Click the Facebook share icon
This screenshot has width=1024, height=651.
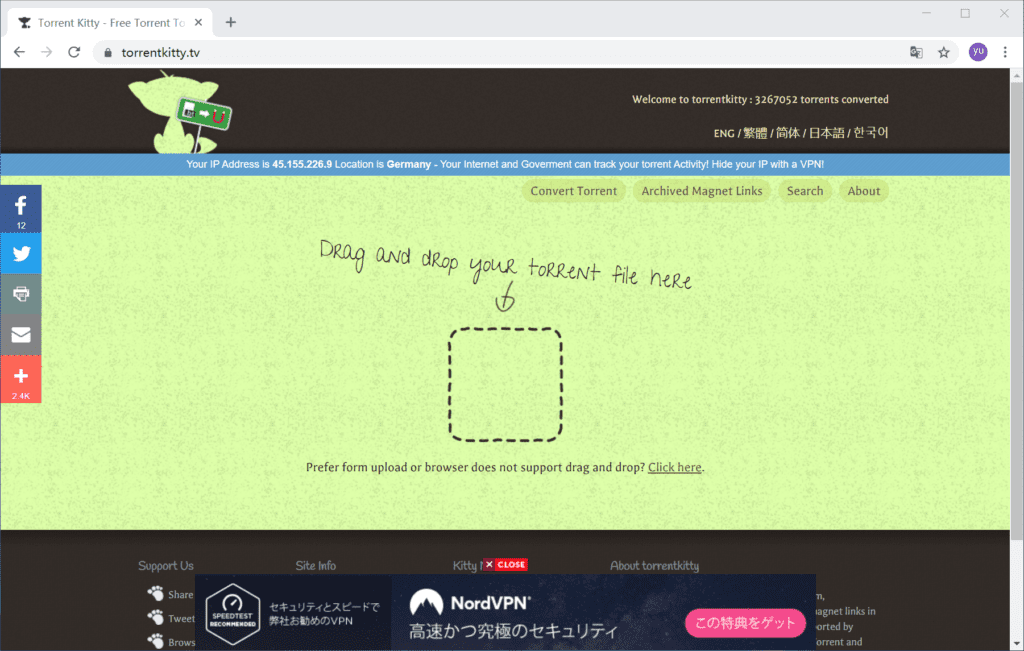20,207
